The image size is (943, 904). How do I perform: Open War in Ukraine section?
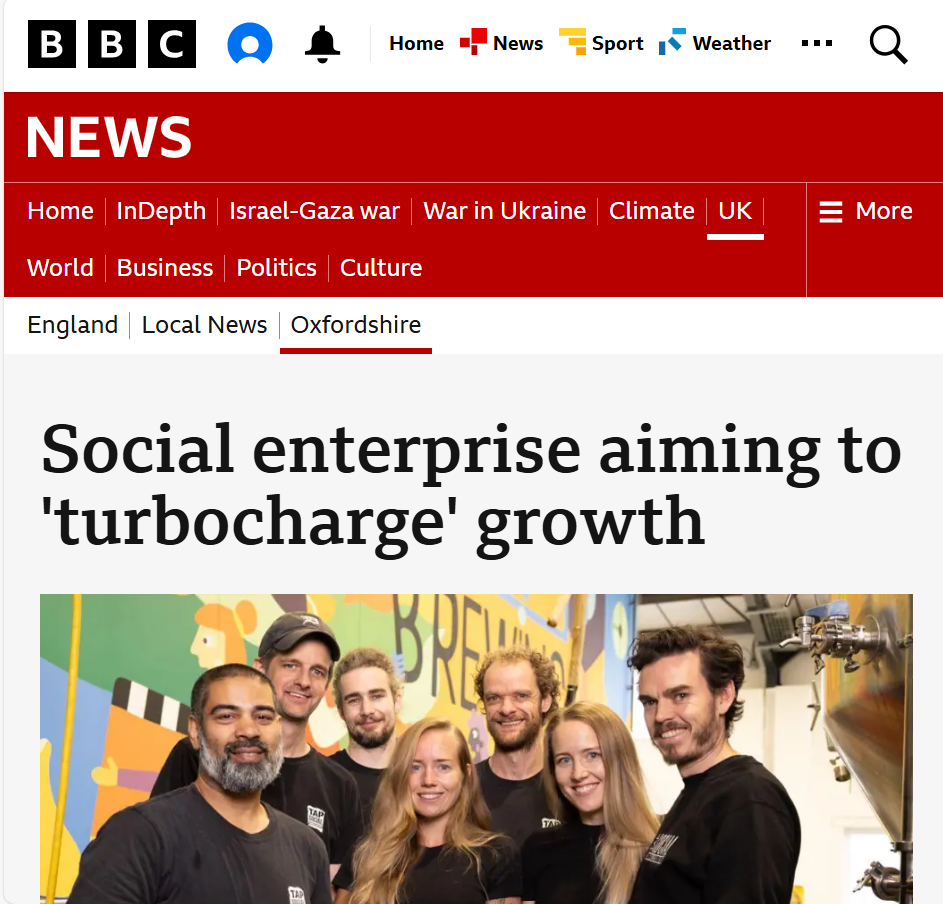click(505, 211)
